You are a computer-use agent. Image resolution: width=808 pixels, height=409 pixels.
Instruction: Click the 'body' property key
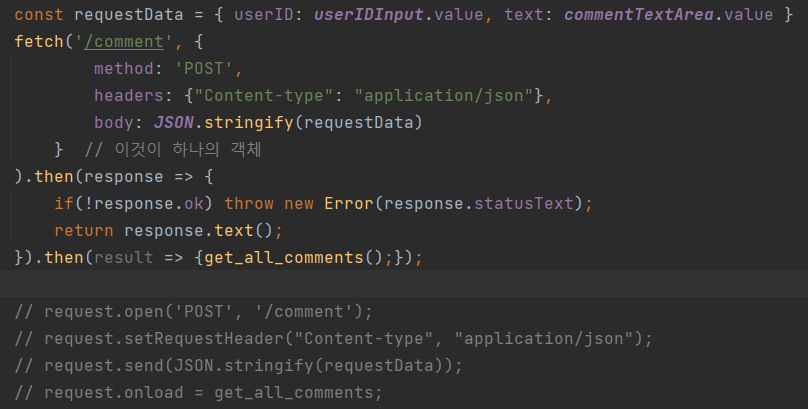click(x=114, y=123)
